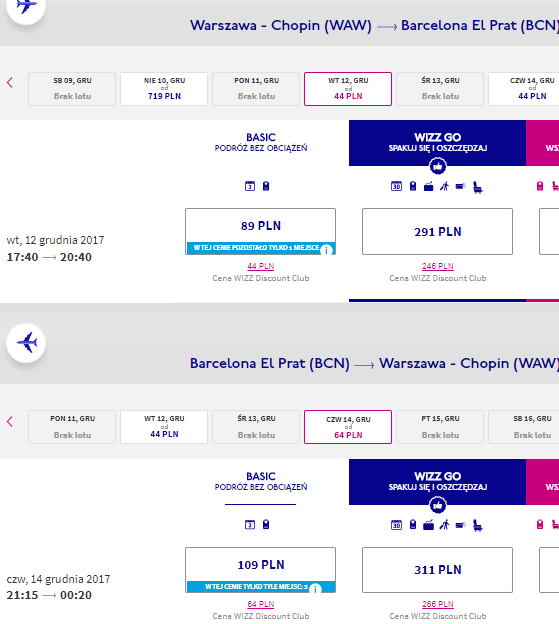Choose the 311 PLN WIZZ GO return fare
Viewport: 559px width, 624px height.
click(x=437, y=570)
